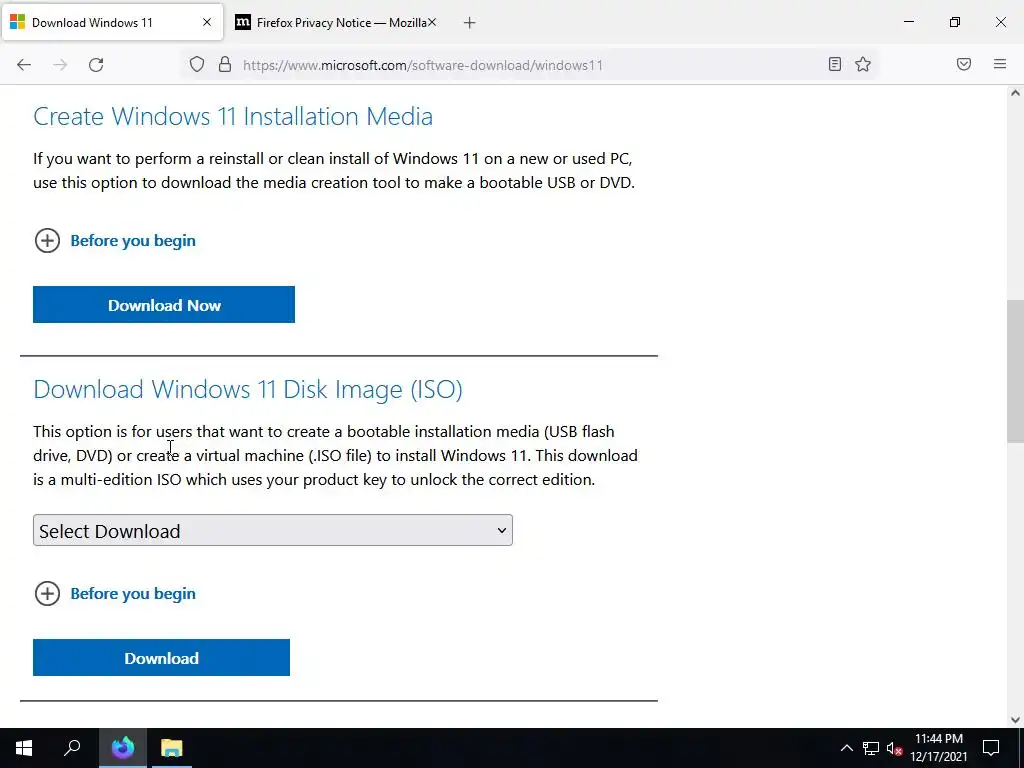
Task: Switch to the Download Windows 11 tab
Action: (112, 22)
